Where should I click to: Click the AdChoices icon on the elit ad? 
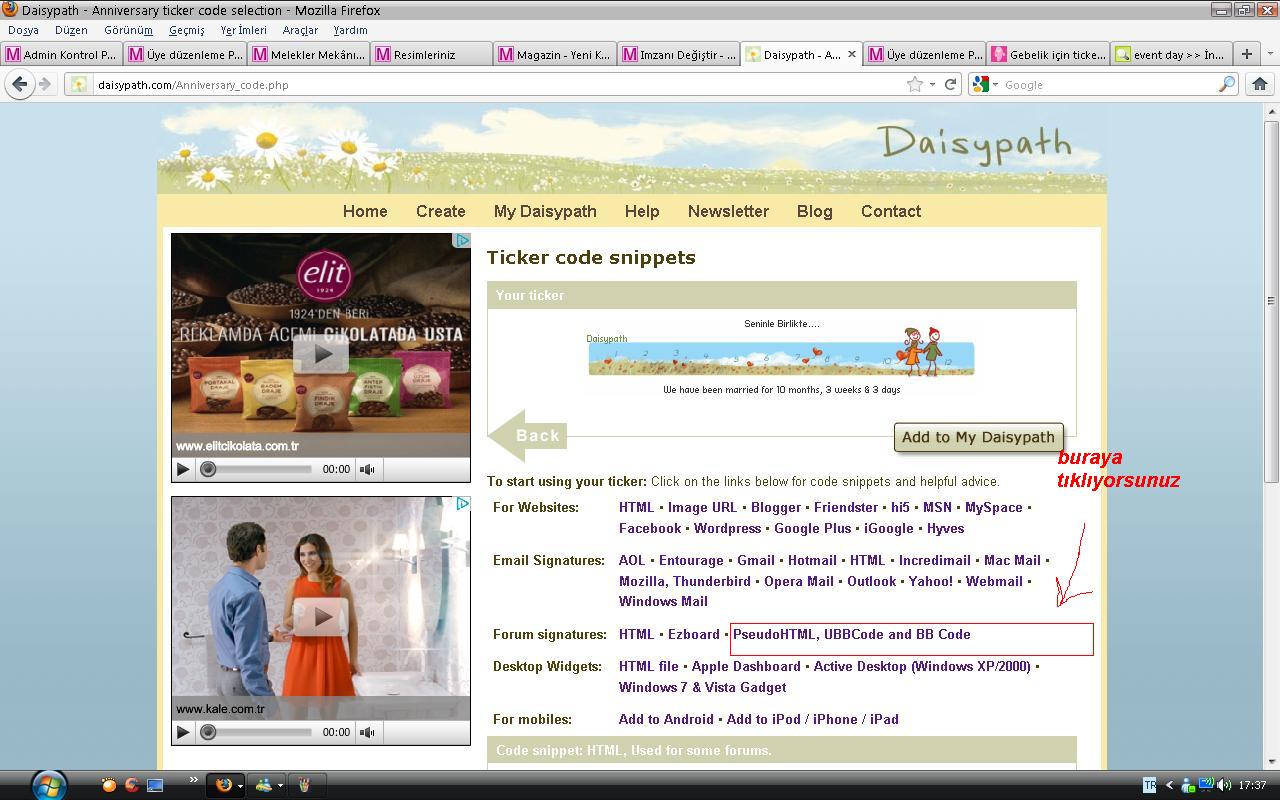point(462,241)
